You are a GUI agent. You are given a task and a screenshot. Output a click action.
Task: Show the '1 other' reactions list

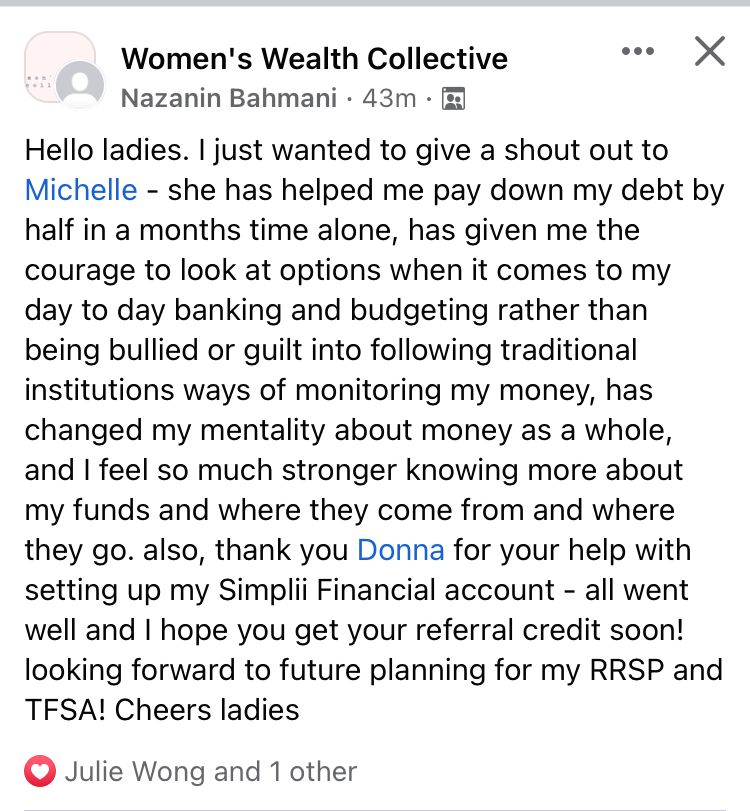tap(312, 771)
